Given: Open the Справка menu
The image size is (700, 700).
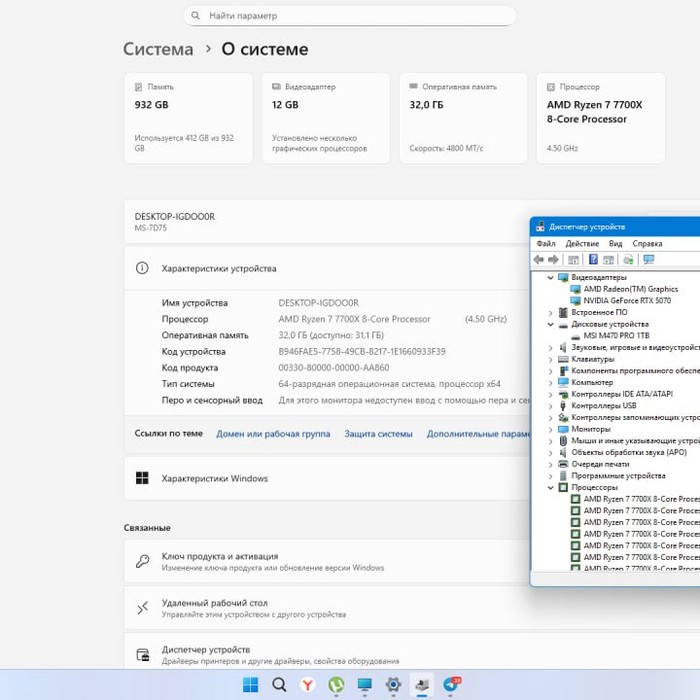Looking at the screenshot, I should click(x=647, y=243).
